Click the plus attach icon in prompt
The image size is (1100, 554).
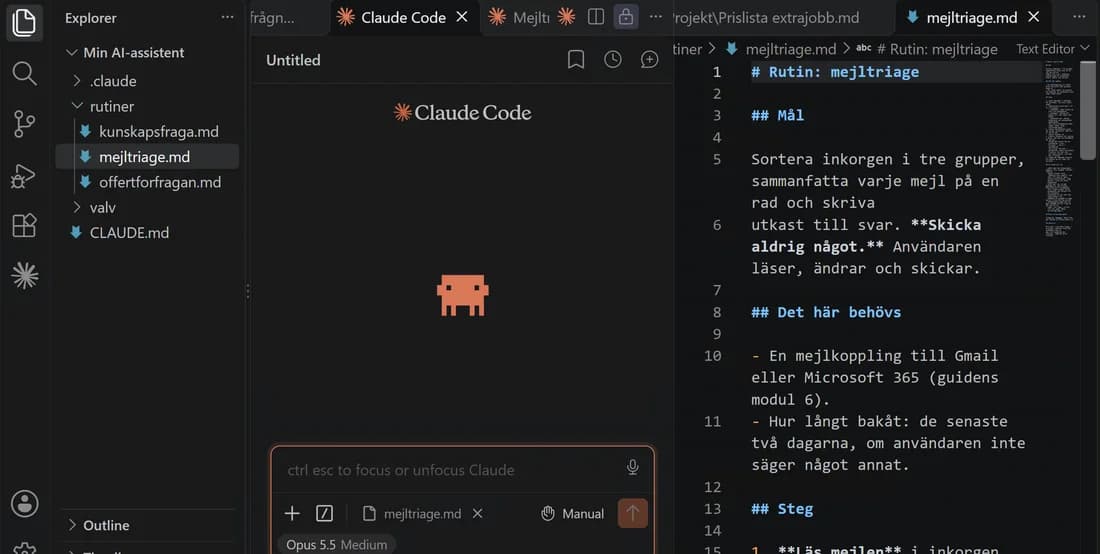tap(292, 513)
